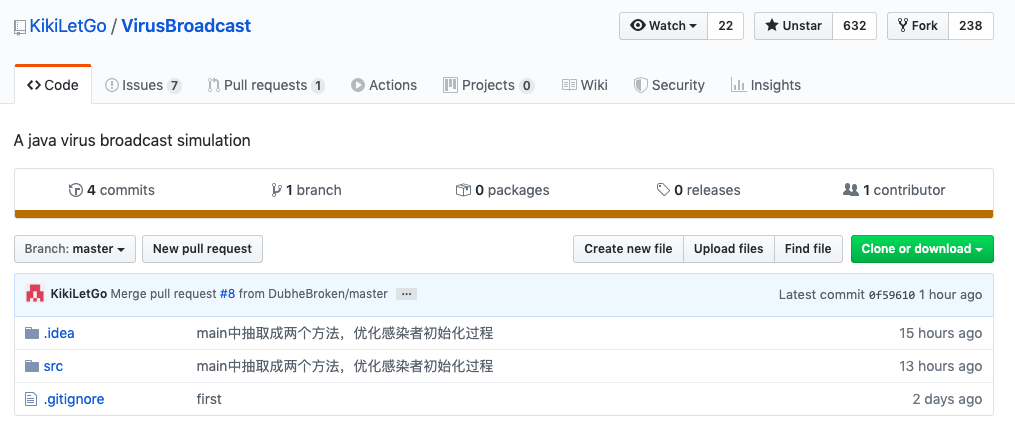Click the '2 days ago' timestamp

pos(947,399)
